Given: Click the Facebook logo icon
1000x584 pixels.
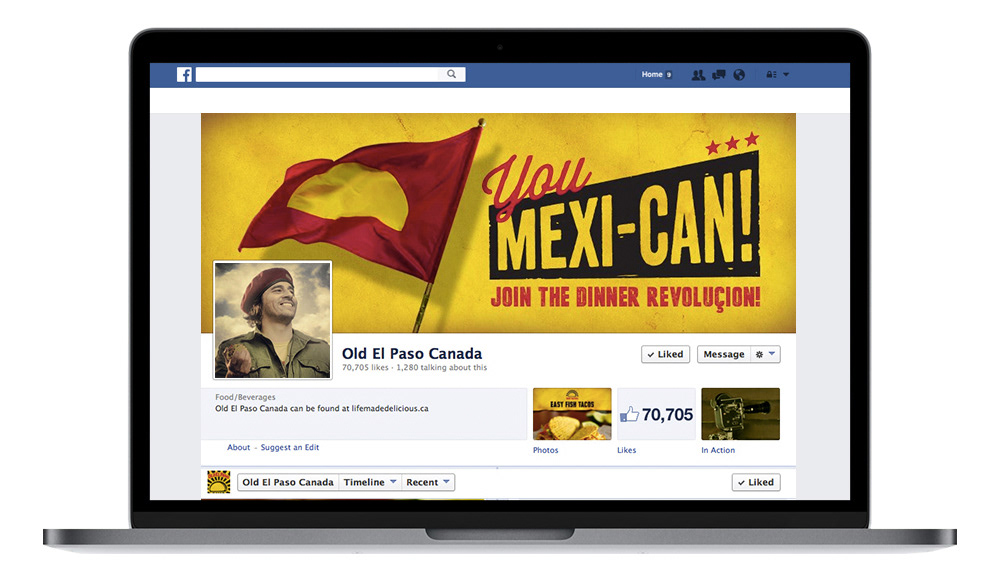Looking at the screenshot, I should tap(184, 75).
